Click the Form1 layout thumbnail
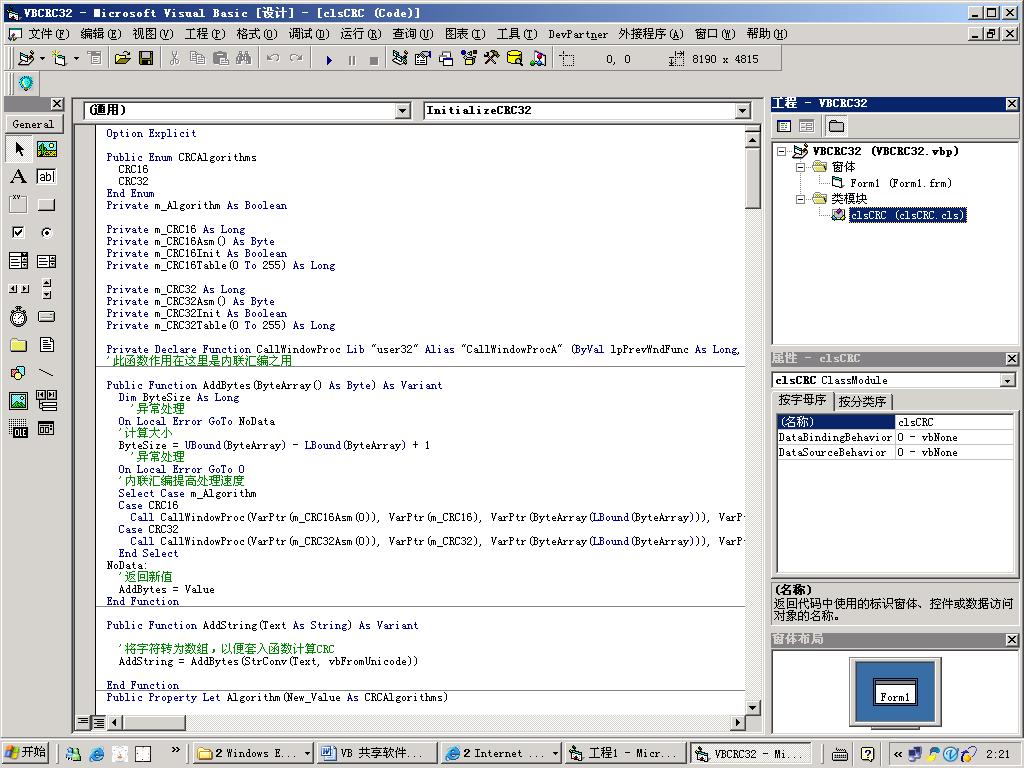 894,694
